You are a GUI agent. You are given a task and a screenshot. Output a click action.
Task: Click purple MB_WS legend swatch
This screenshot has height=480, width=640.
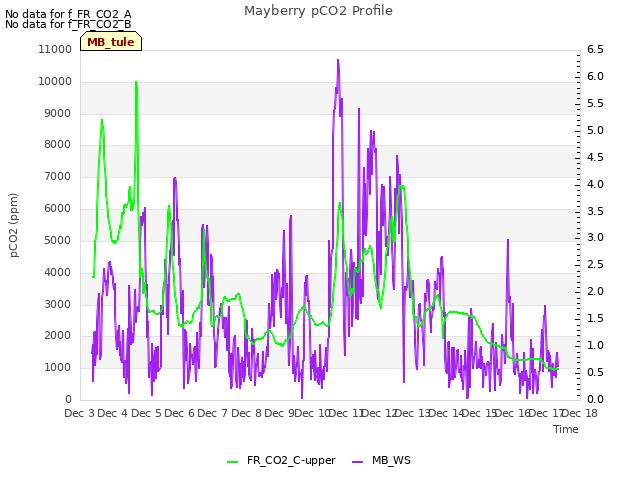(358, 462)
